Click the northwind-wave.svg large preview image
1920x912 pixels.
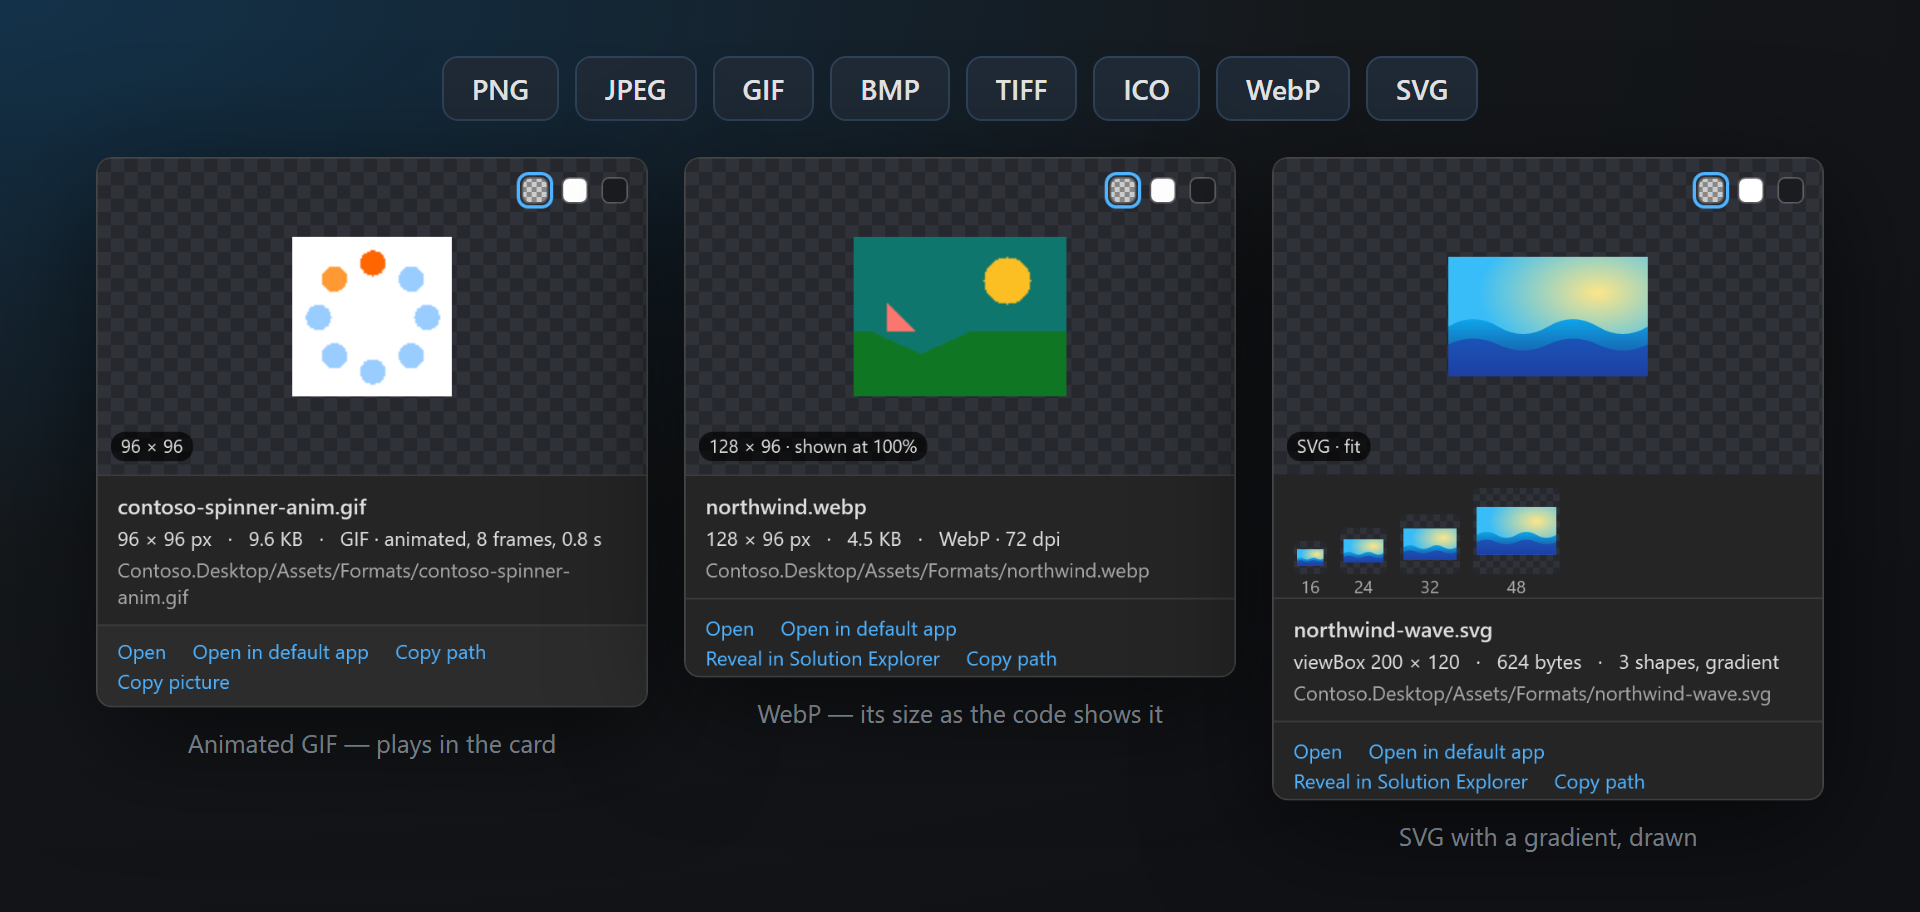[x=1548, y=316]
